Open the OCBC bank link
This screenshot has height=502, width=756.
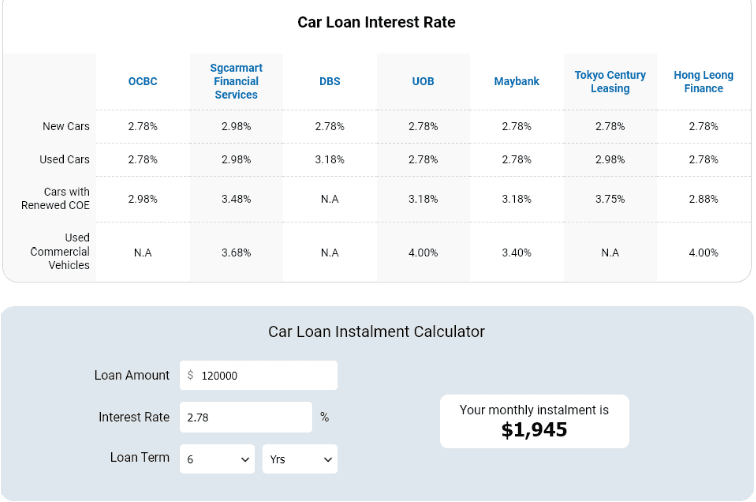pos(143,81)
